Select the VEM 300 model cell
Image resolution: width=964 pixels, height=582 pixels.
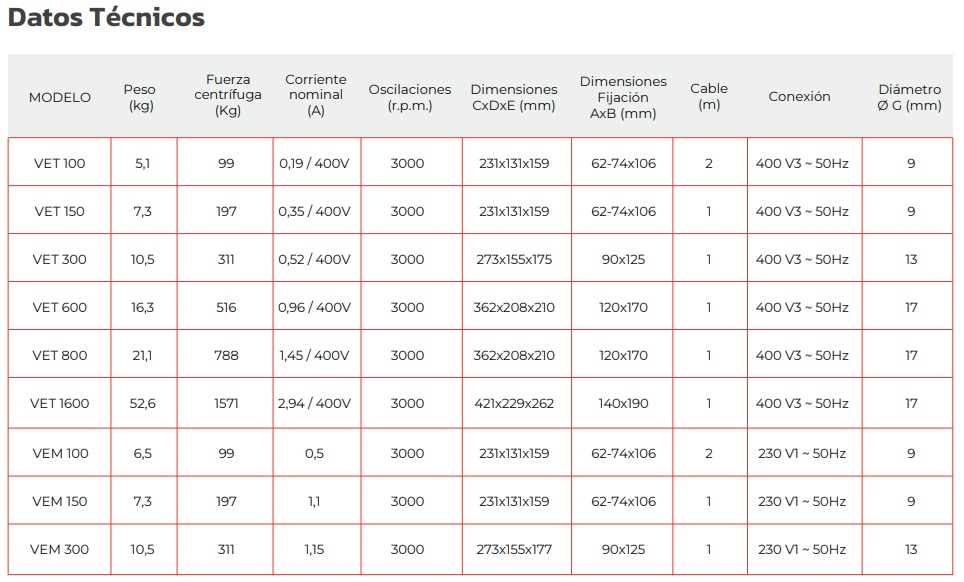coord(60,549)
